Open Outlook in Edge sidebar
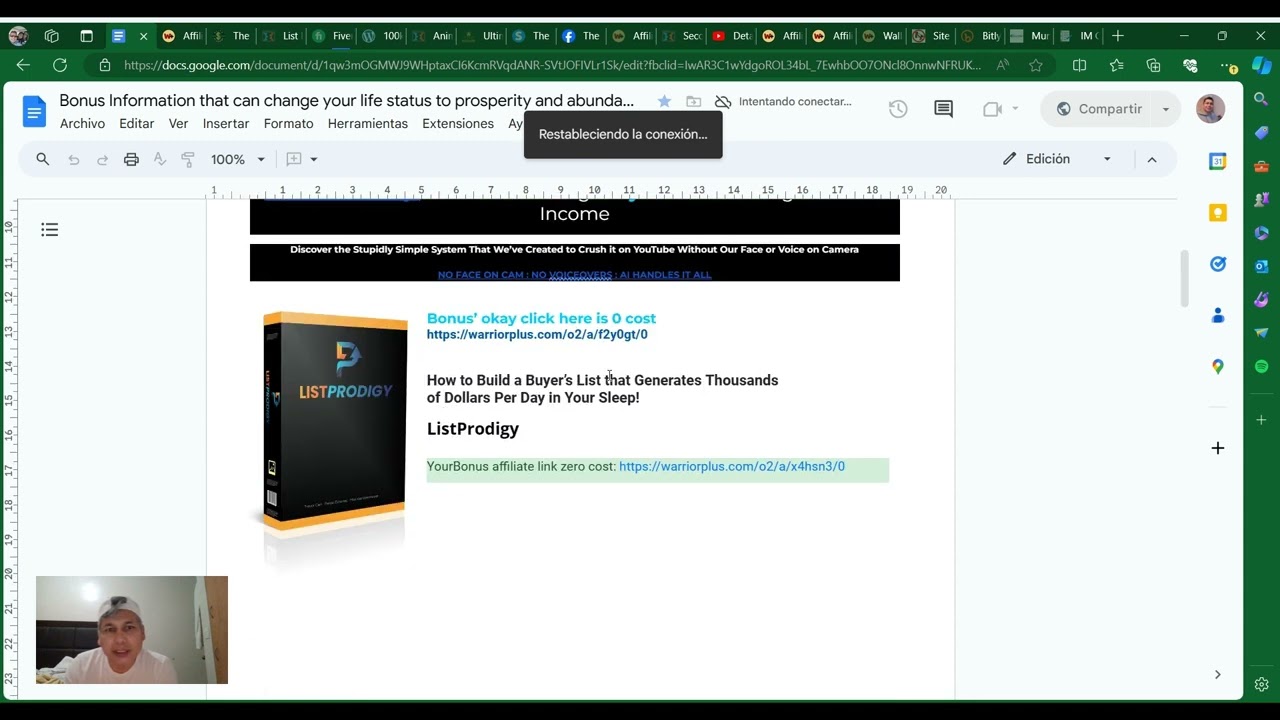Viewport: 1280px width, 720px height. pos(1261,266)
